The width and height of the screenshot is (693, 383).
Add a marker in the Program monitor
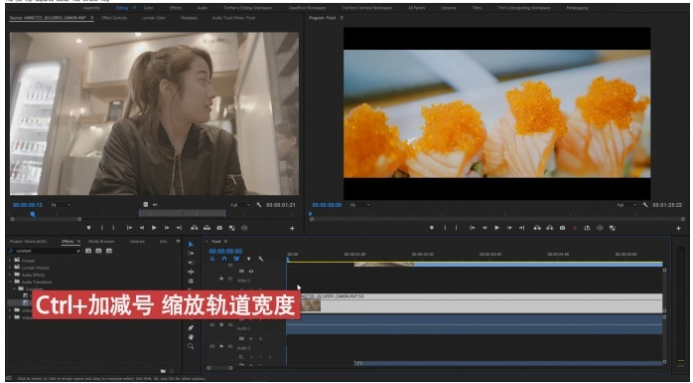432,228
